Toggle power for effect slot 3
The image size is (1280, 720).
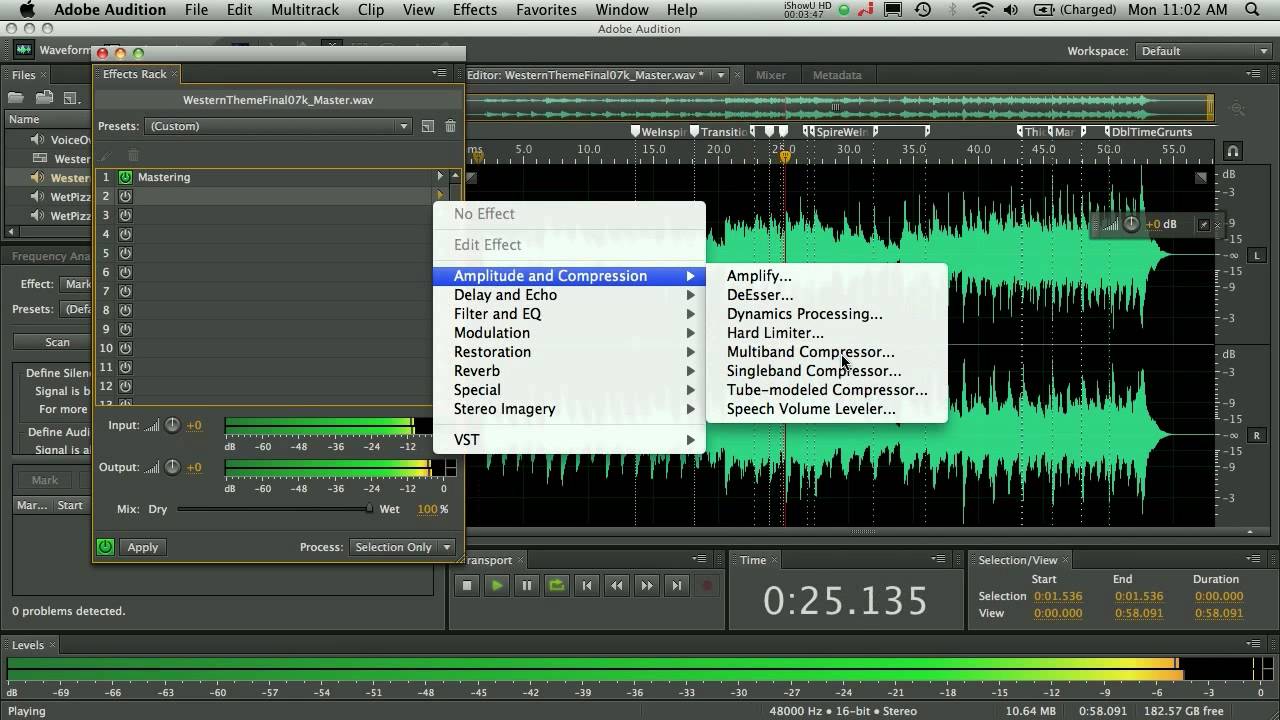pyautogui.click(x=126, y=215)
